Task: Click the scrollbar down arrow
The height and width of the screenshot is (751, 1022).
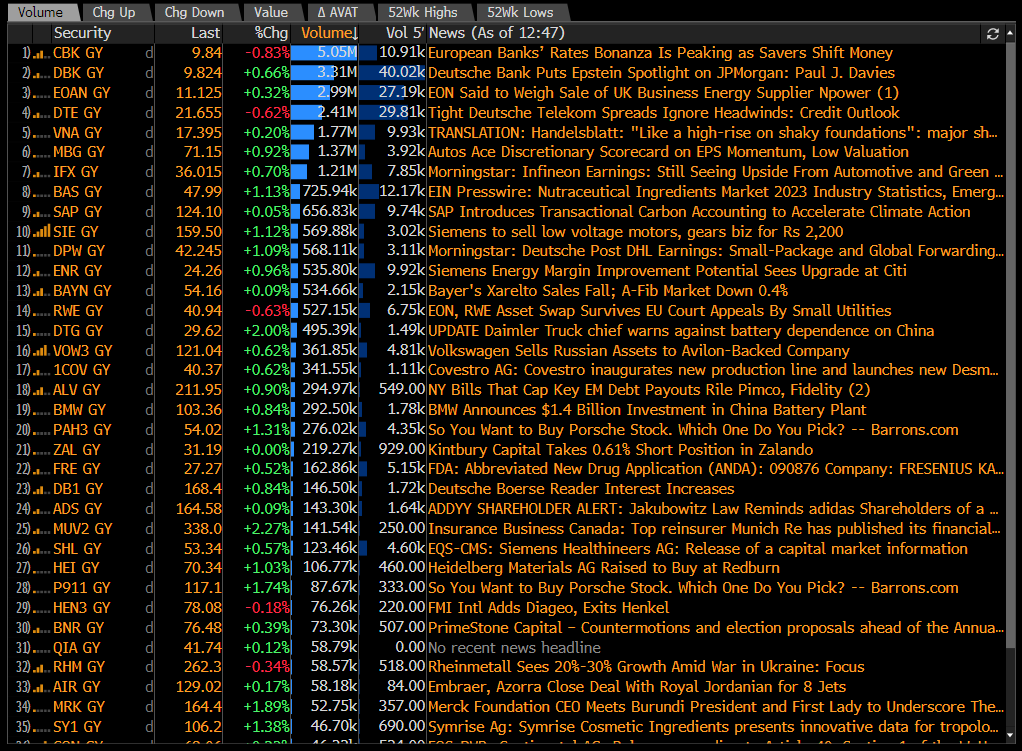Action: 1011,735
